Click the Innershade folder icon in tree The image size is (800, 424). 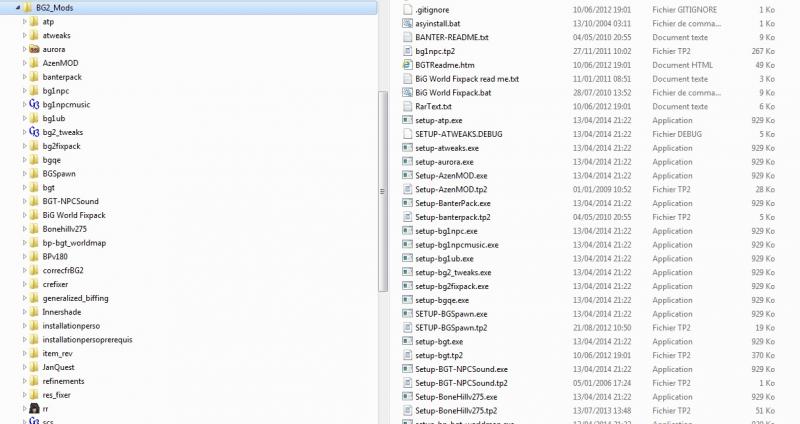[34, 312]
